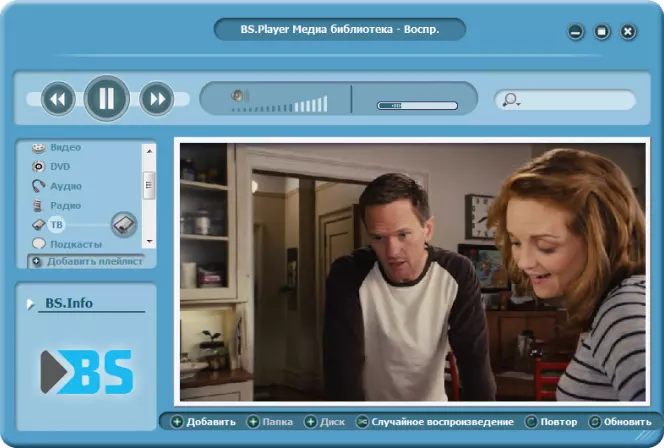
Task: Open the Видео library section
Action: (65, 147)
